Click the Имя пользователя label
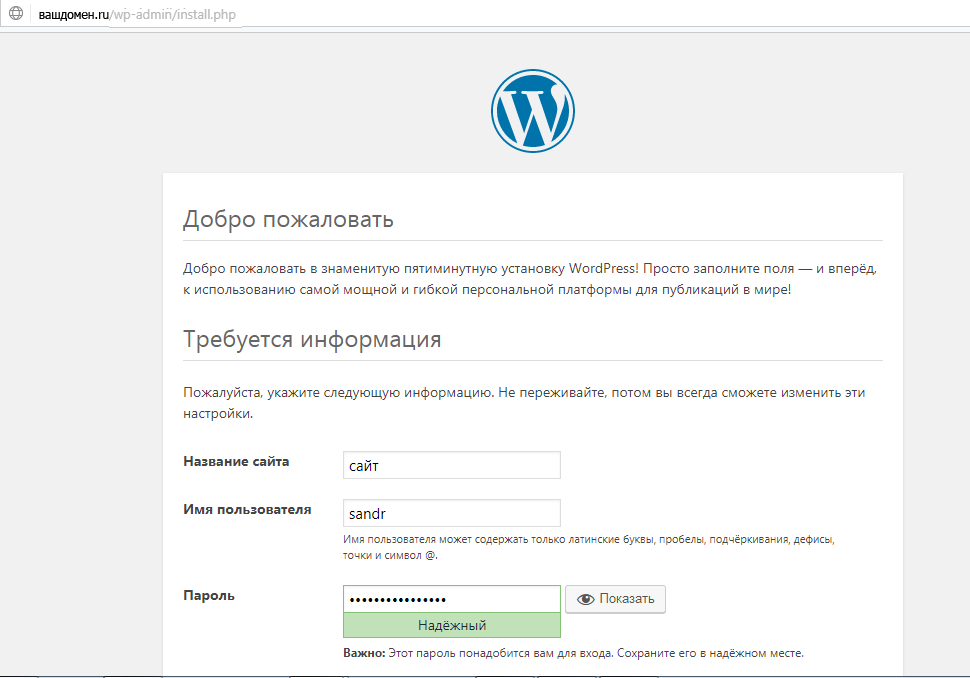This screenshot has height=678, width=970. point(247,510)
